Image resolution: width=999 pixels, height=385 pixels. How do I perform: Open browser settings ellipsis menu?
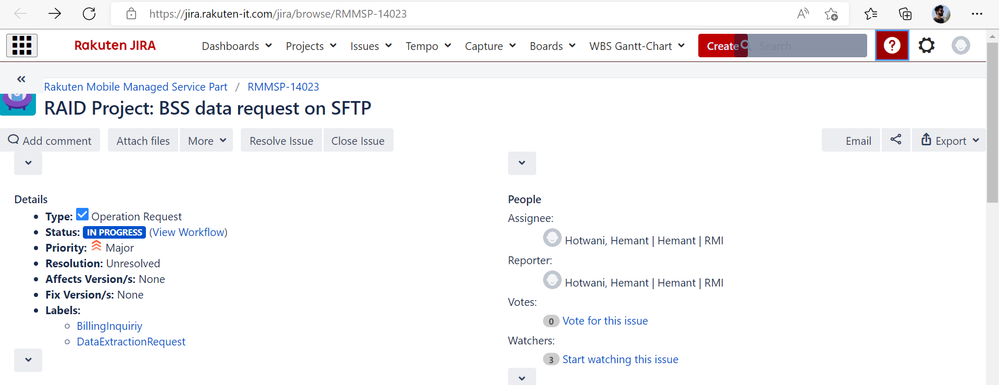tap(977, 13)
